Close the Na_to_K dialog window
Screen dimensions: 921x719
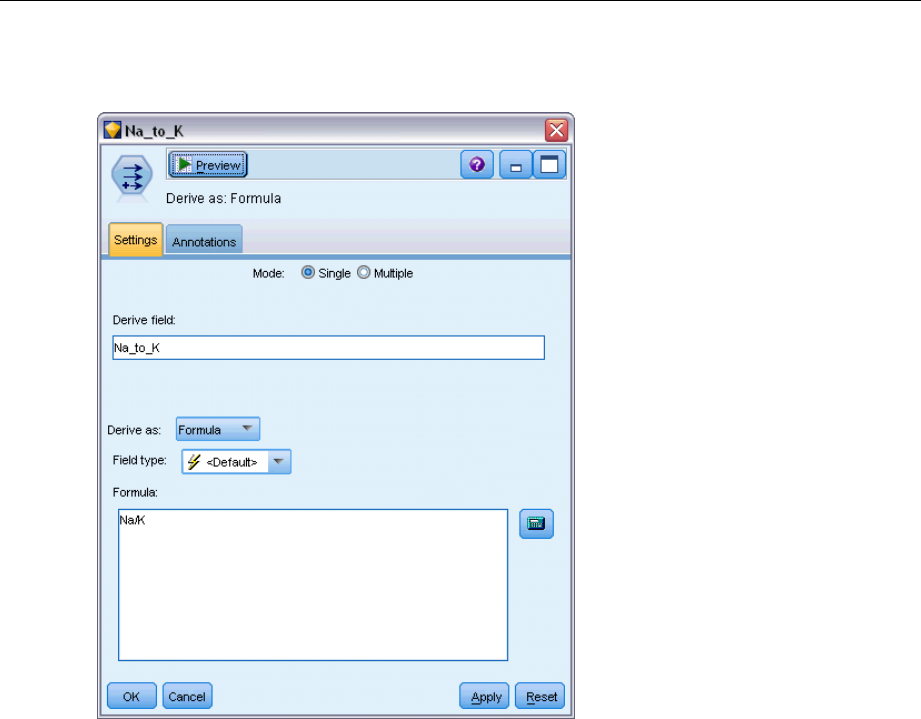coord(556,130)
